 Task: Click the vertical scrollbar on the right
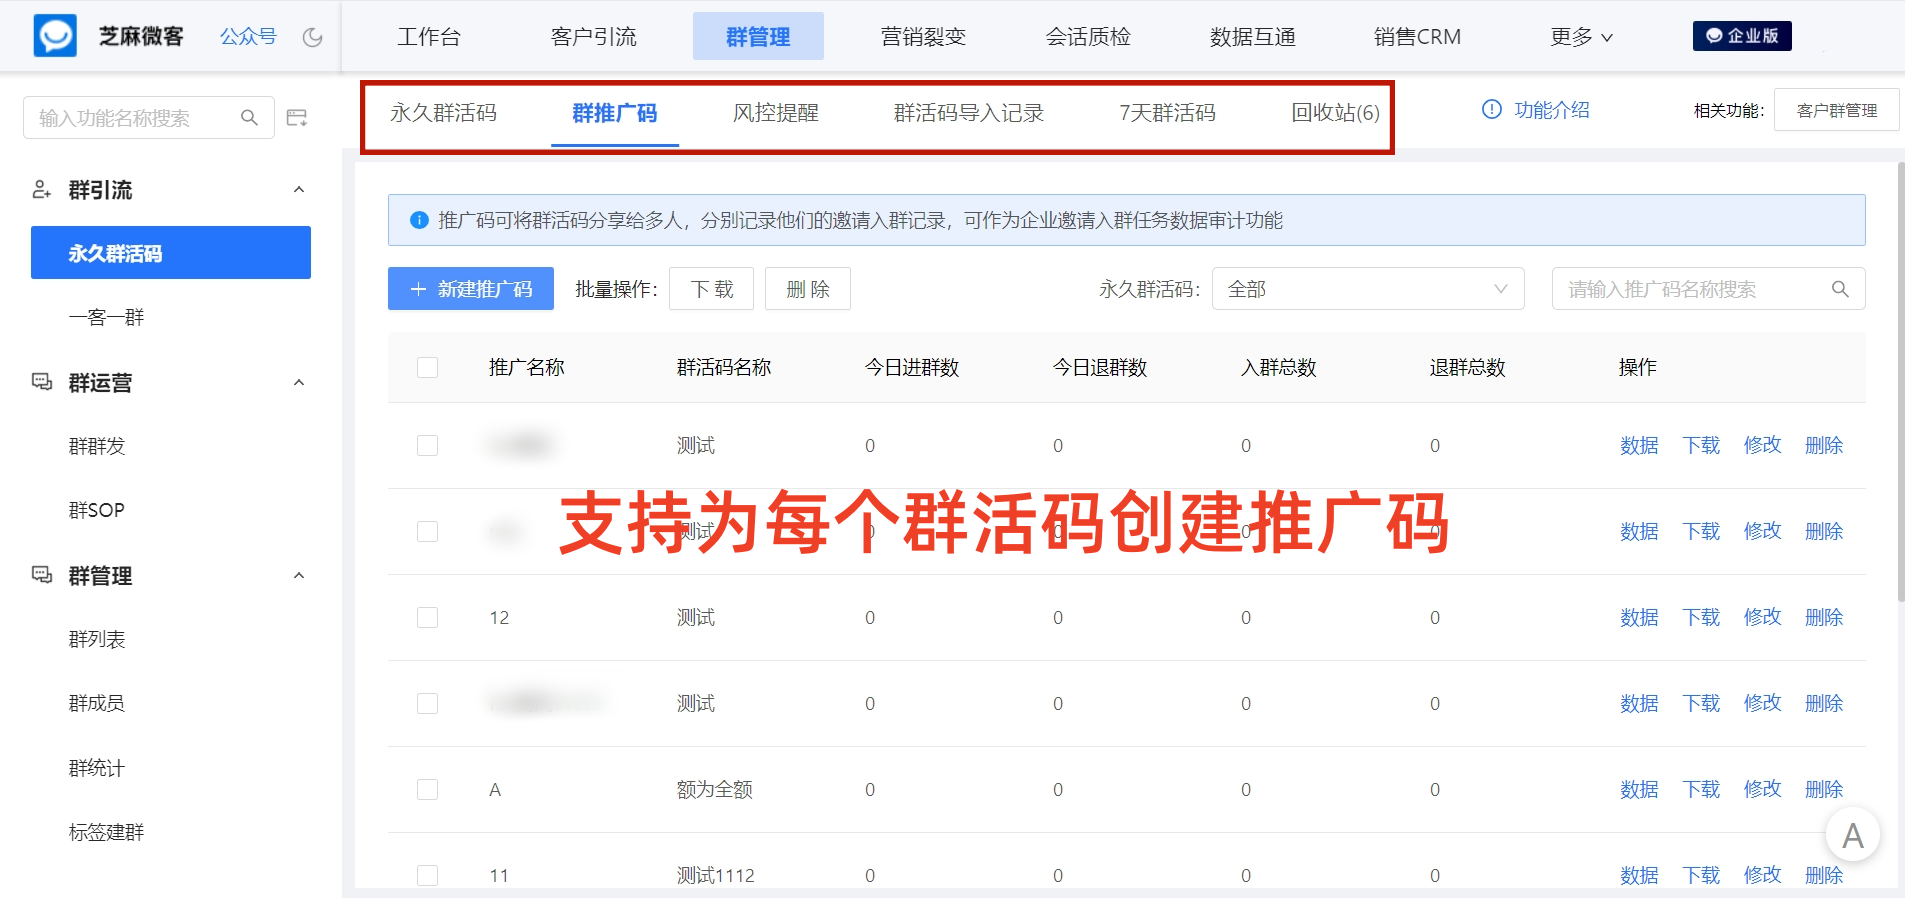coord(1901,380)
